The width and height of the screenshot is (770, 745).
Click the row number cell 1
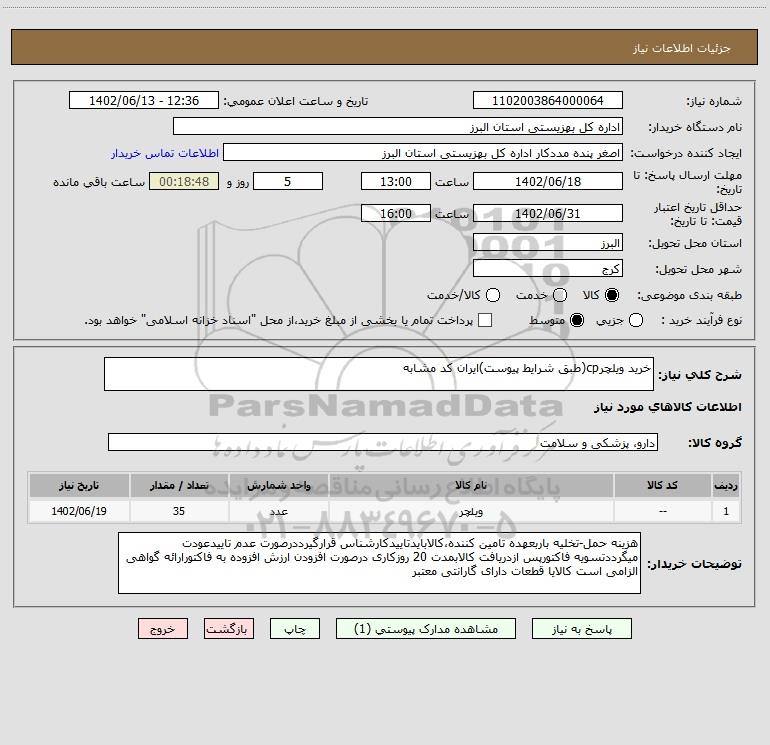click(x=726, y=511)
